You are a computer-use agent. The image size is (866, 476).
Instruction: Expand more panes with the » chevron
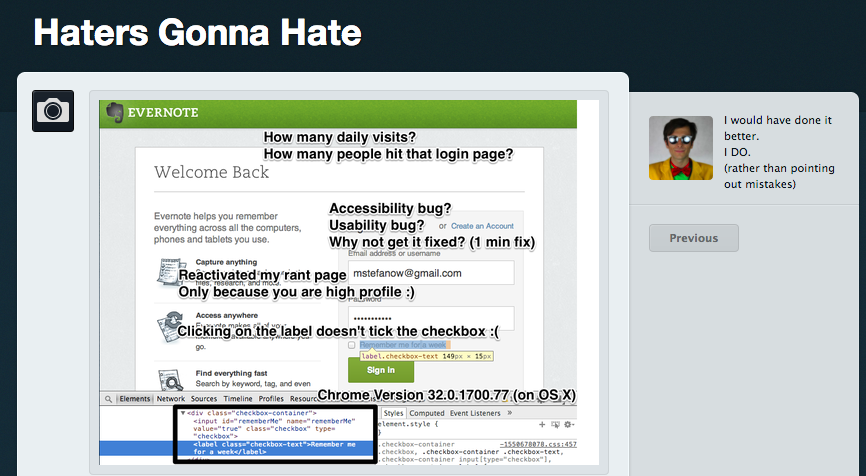coord(510,412)
